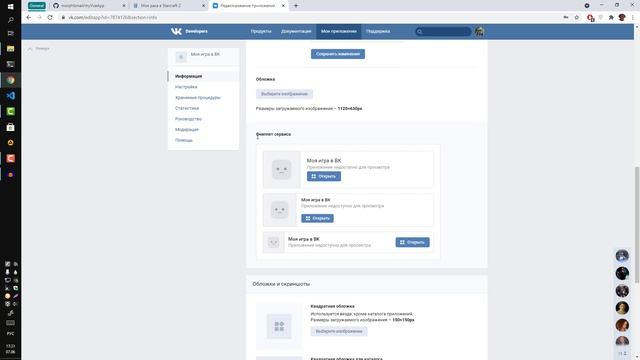Viewport: 640px width, 360px height.
Task: Bookmark this page with the star icon
Action: point(577,18)
